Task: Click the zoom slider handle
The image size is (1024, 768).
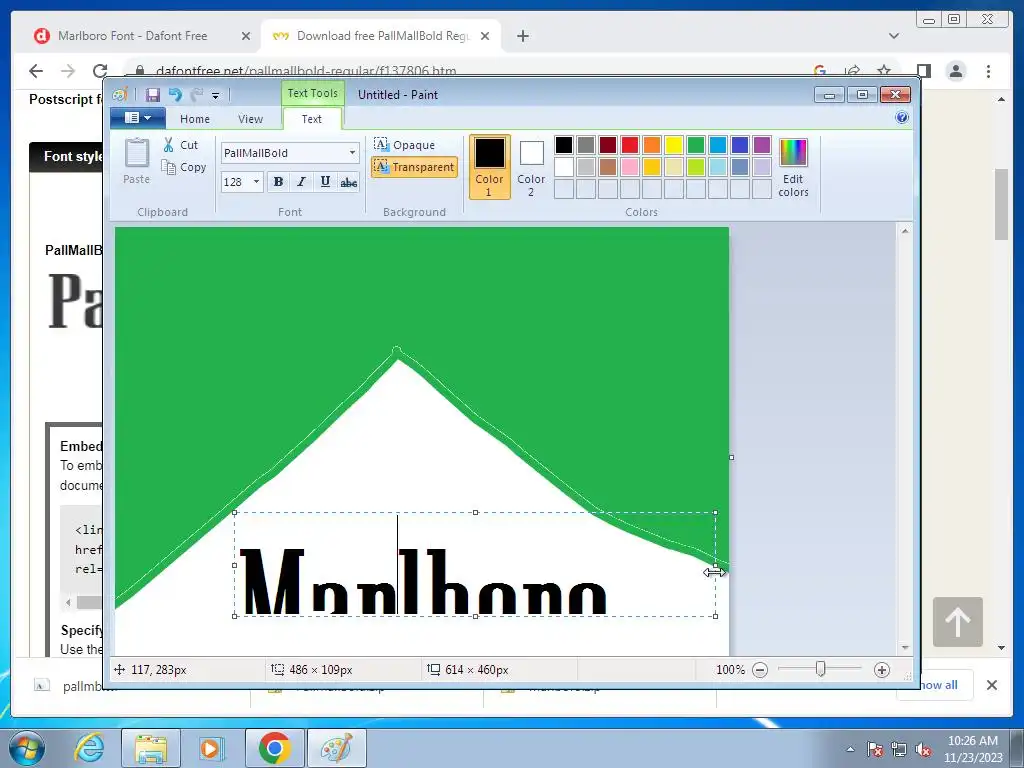Action: click(821, 669)
